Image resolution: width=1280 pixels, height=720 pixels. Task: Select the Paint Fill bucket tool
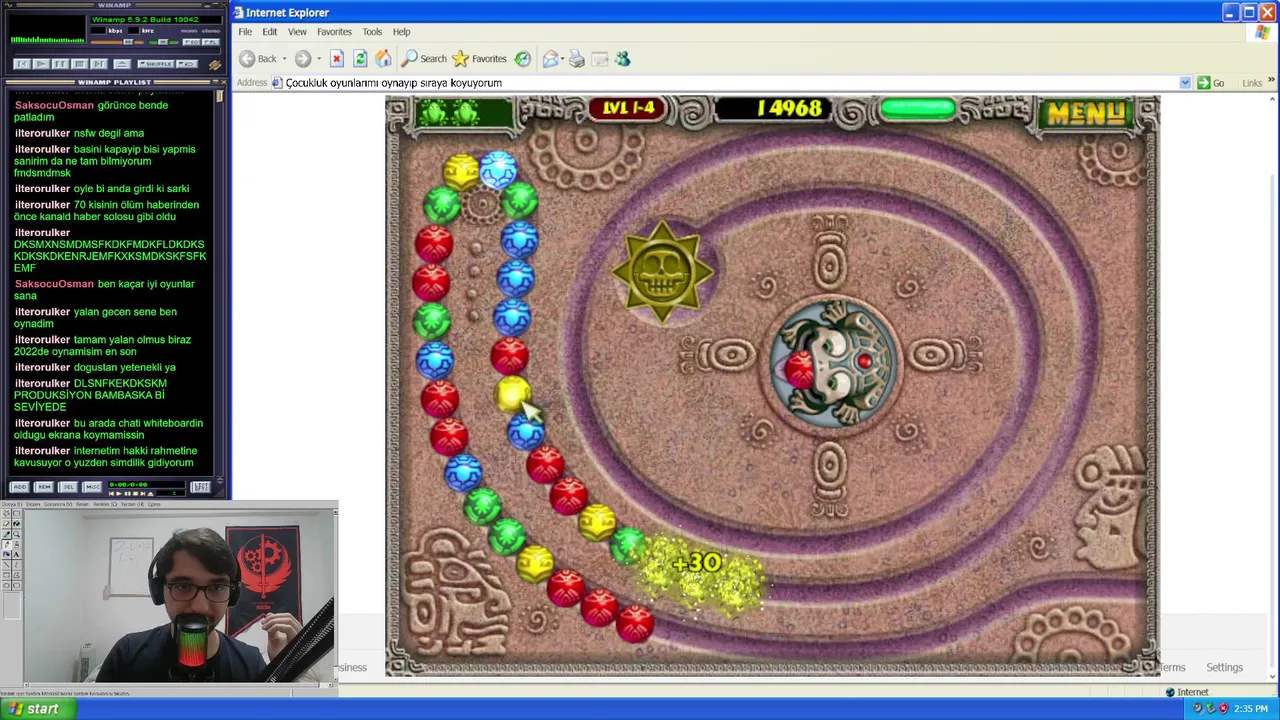point(17,524)
